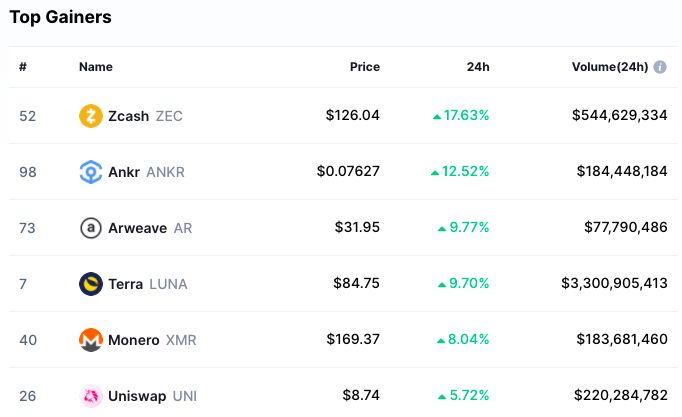This screenshot has height=417, width=682.
Task: Sort table by Name column header
Action: 96,67
